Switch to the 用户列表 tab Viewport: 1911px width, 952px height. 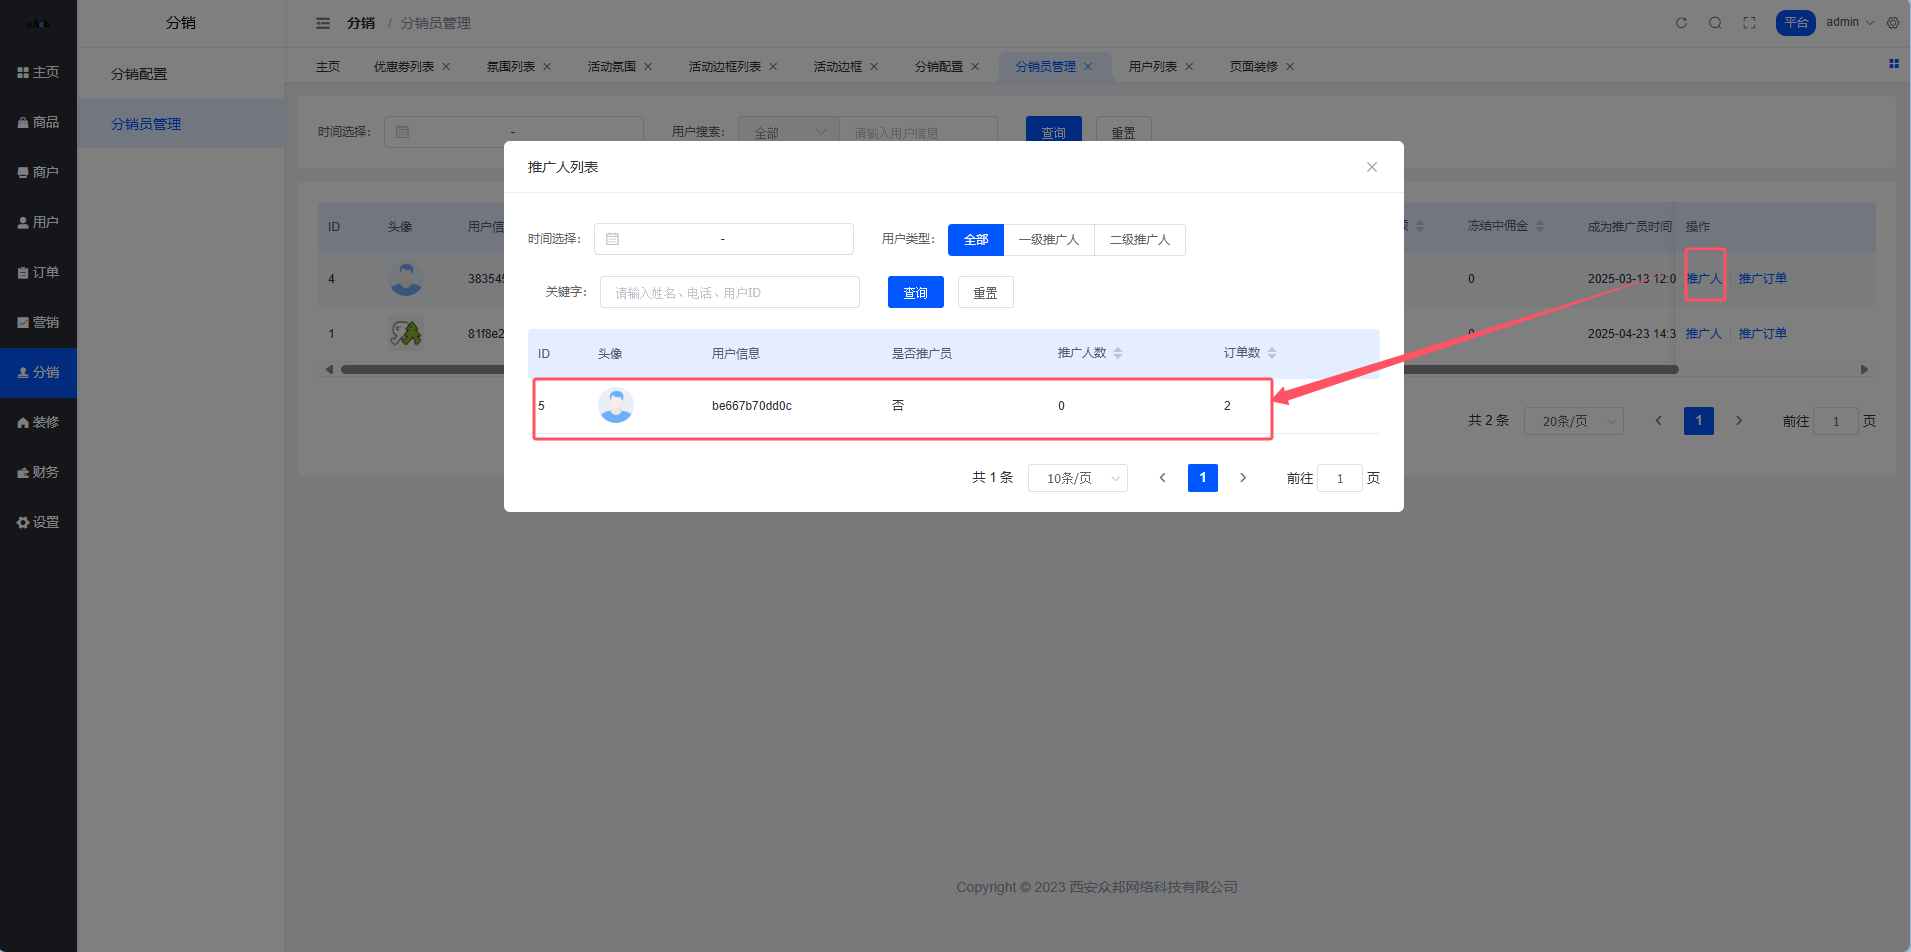(1152, 67)
